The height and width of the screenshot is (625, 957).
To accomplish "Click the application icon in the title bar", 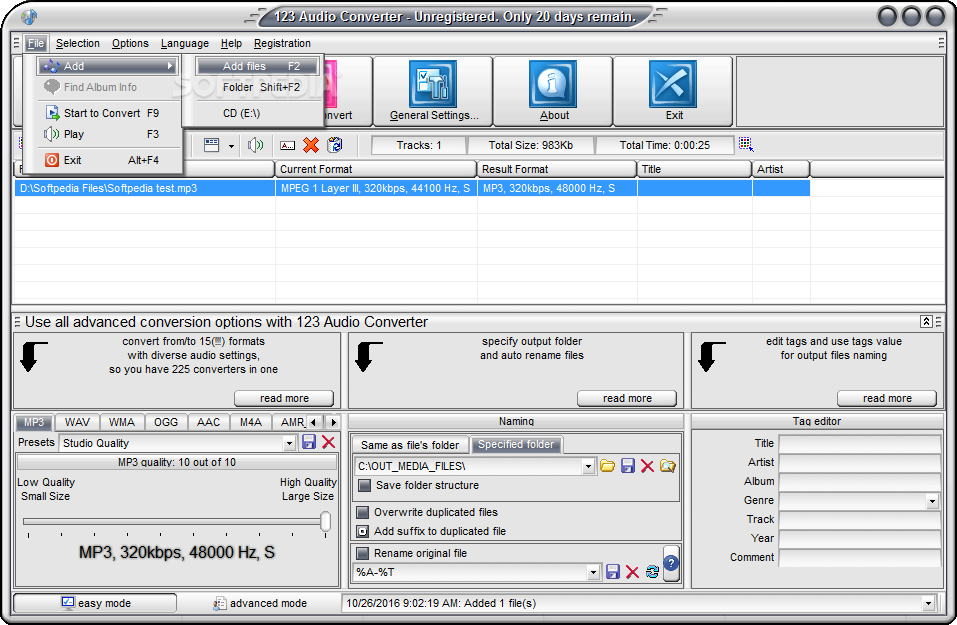I will [29, 16].
